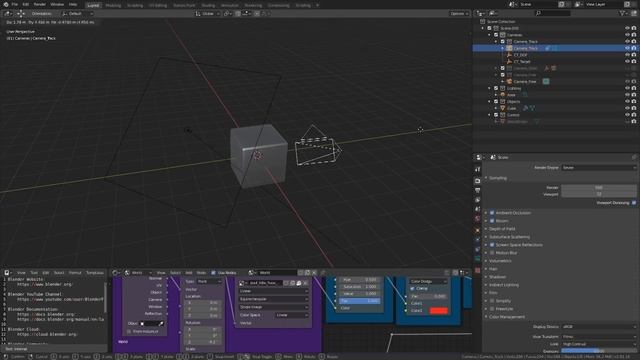The height and width of the screenshot is (360, 640).
Task: Enable Motion Blur checkbox
Action: tap(492, 253)
